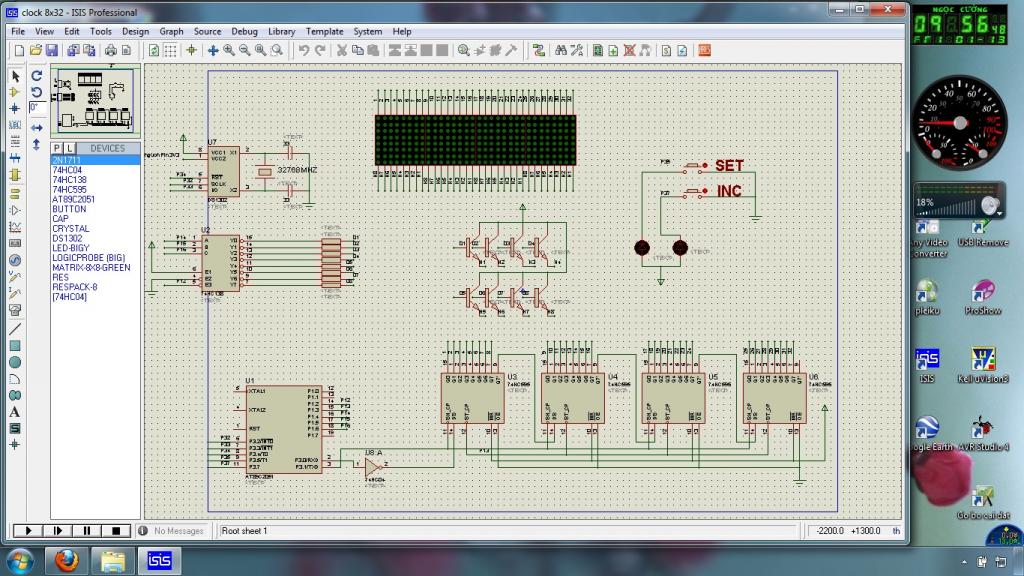Open the Library menu
Image resolution: width=1024 pixels, height=576 pixels.
(282, 31)
